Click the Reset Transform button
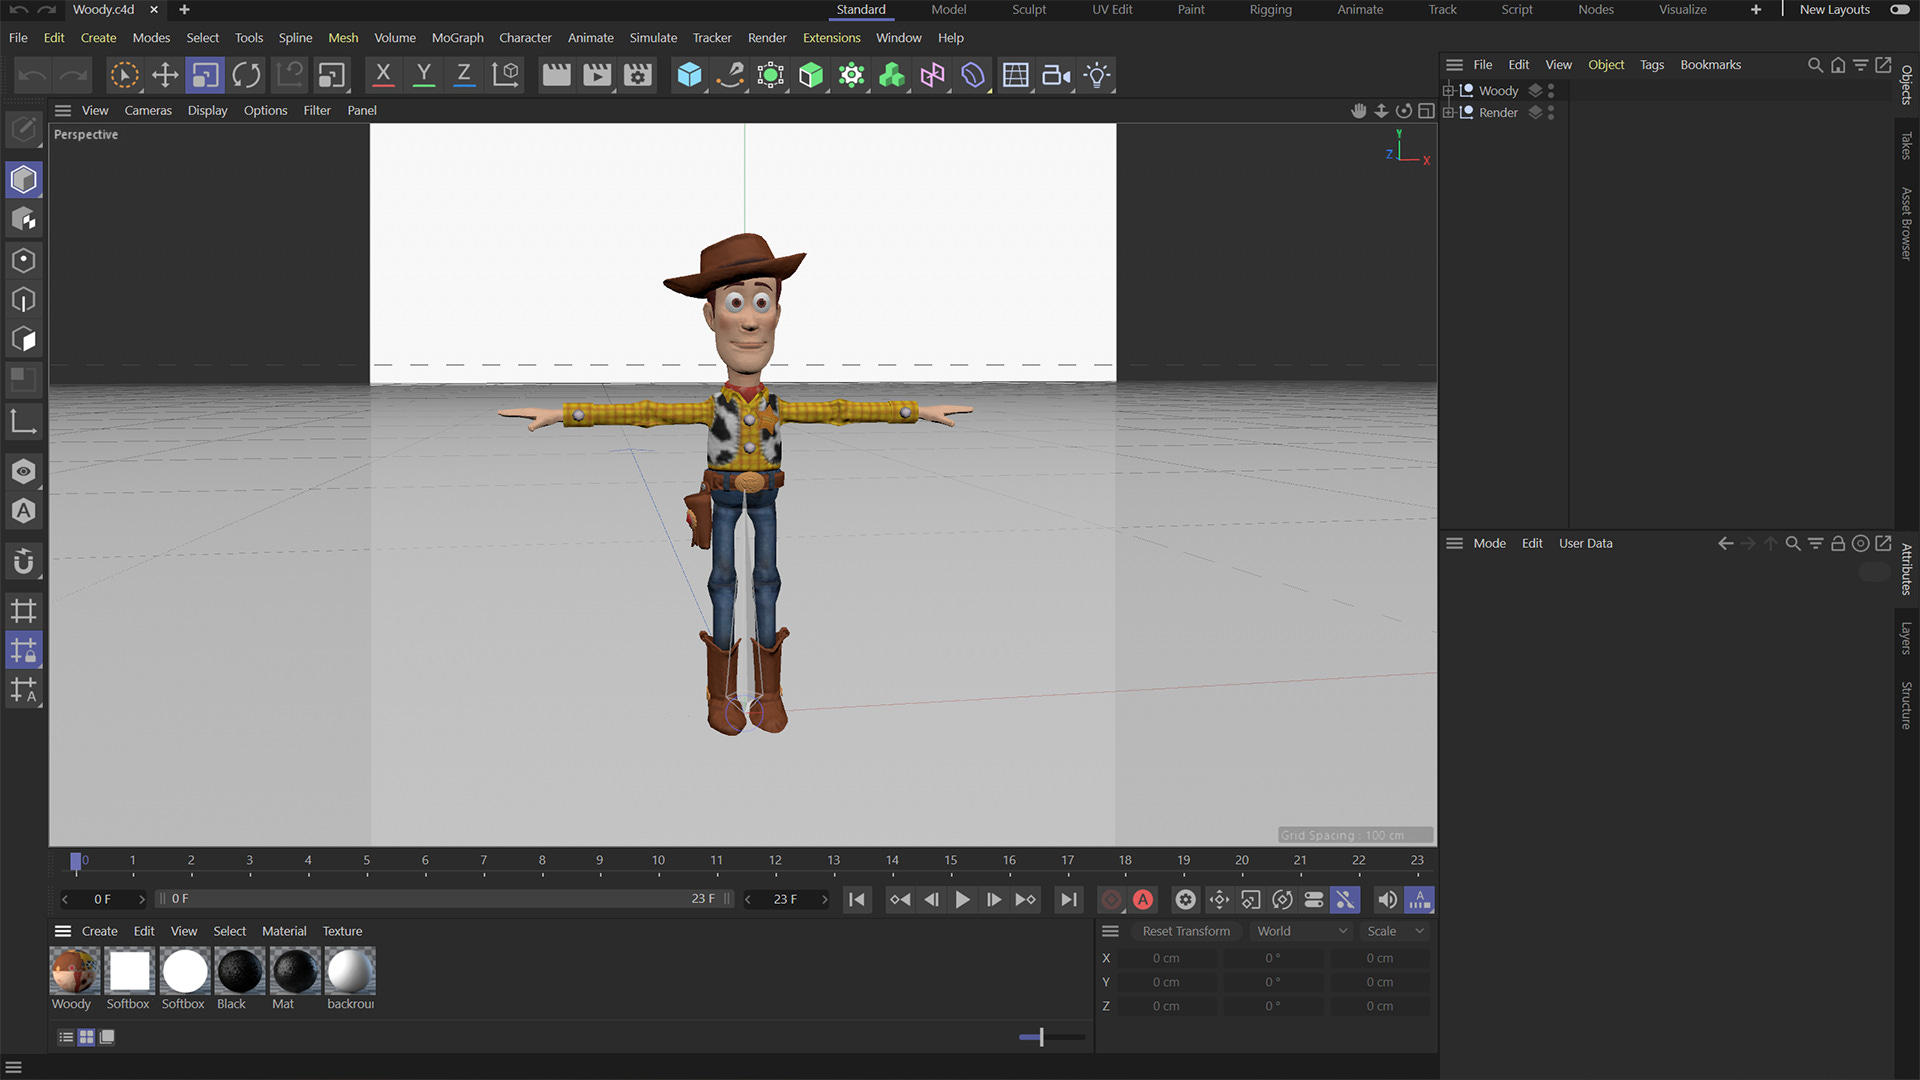 tap(1186, 931)
